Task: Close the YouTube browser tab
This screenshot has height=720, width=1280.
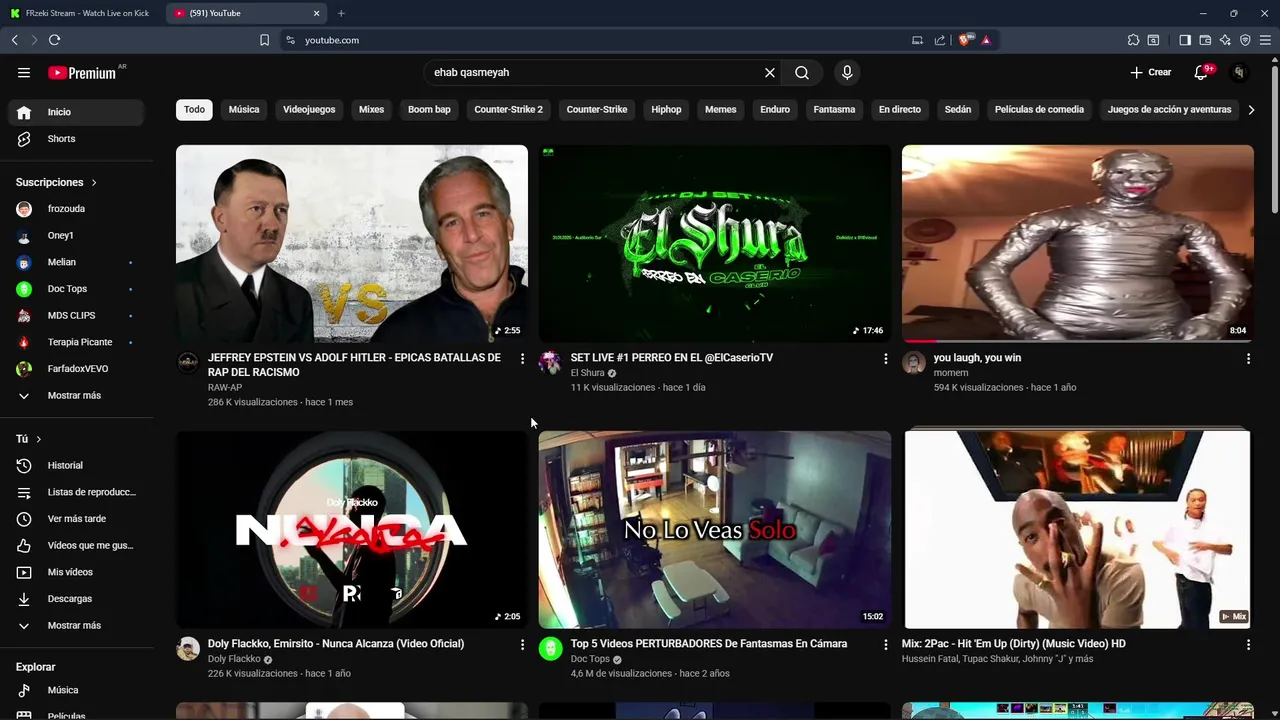Action: click(317, 13)
